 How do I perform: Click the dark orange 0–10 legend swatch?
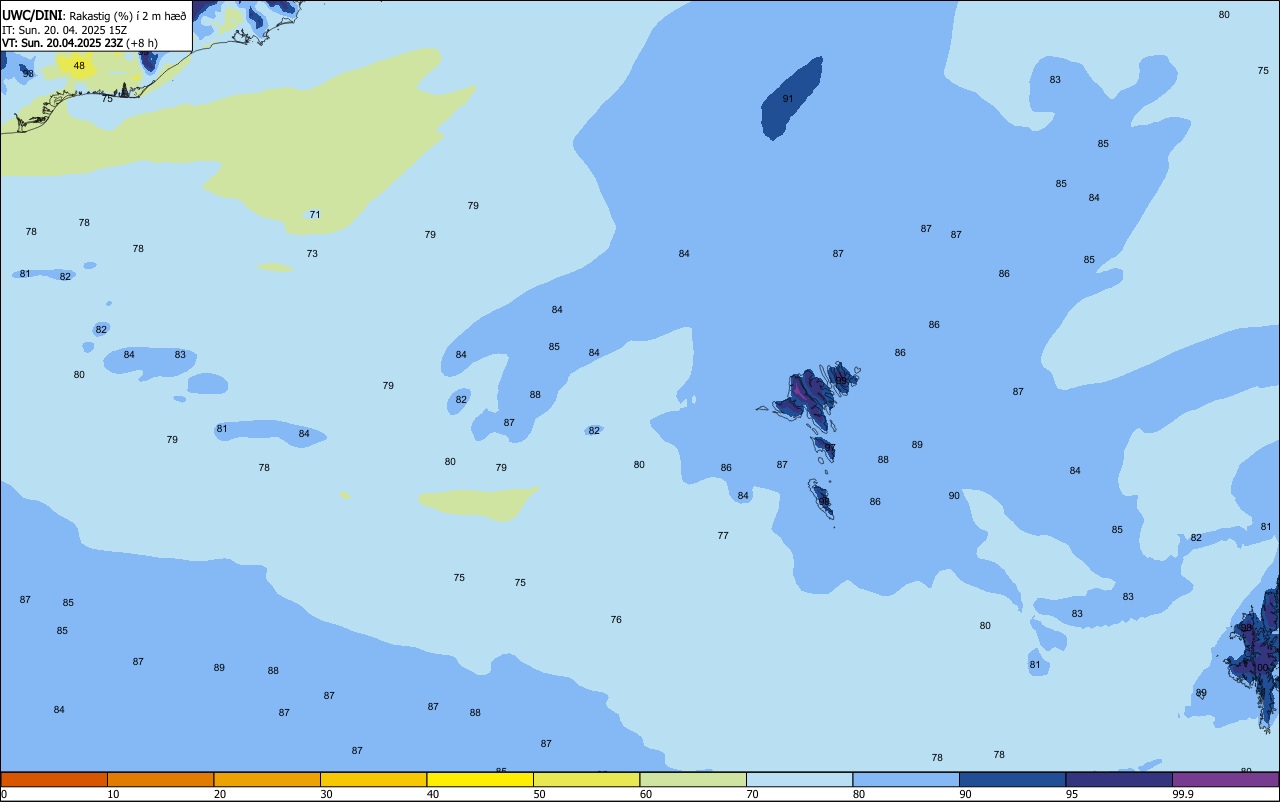[54, 779]
